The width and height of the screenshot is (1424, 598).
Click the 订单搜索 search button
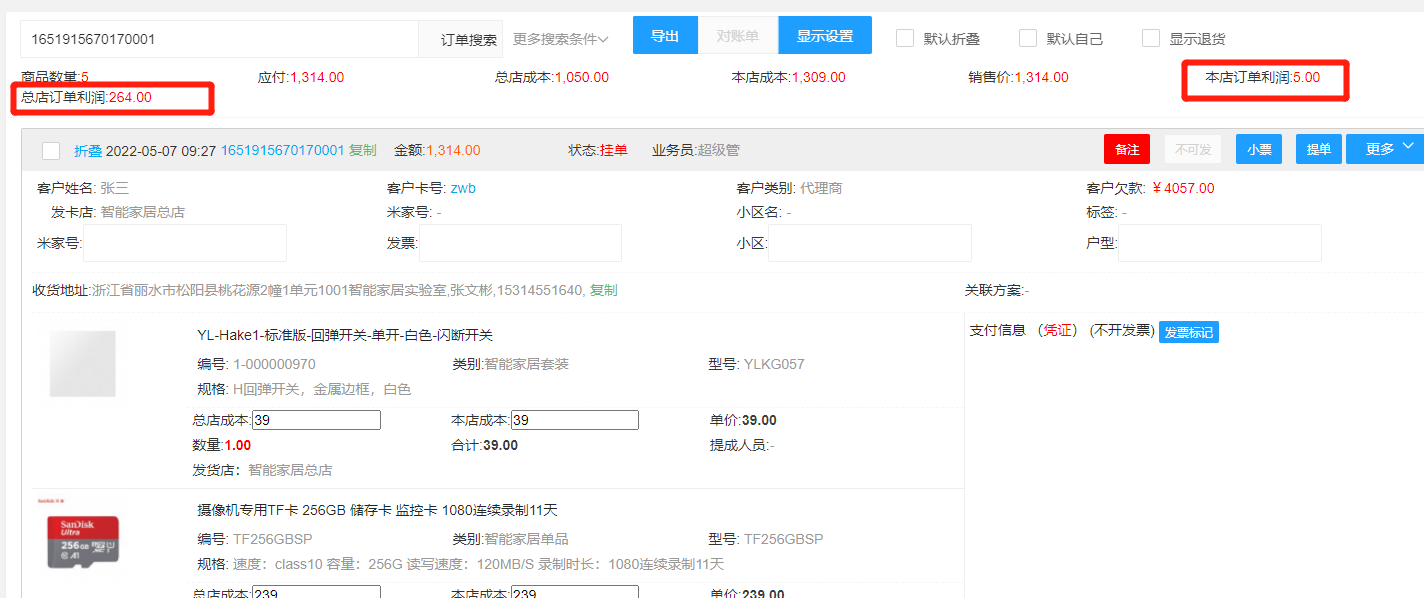click(x=468, y=39)
